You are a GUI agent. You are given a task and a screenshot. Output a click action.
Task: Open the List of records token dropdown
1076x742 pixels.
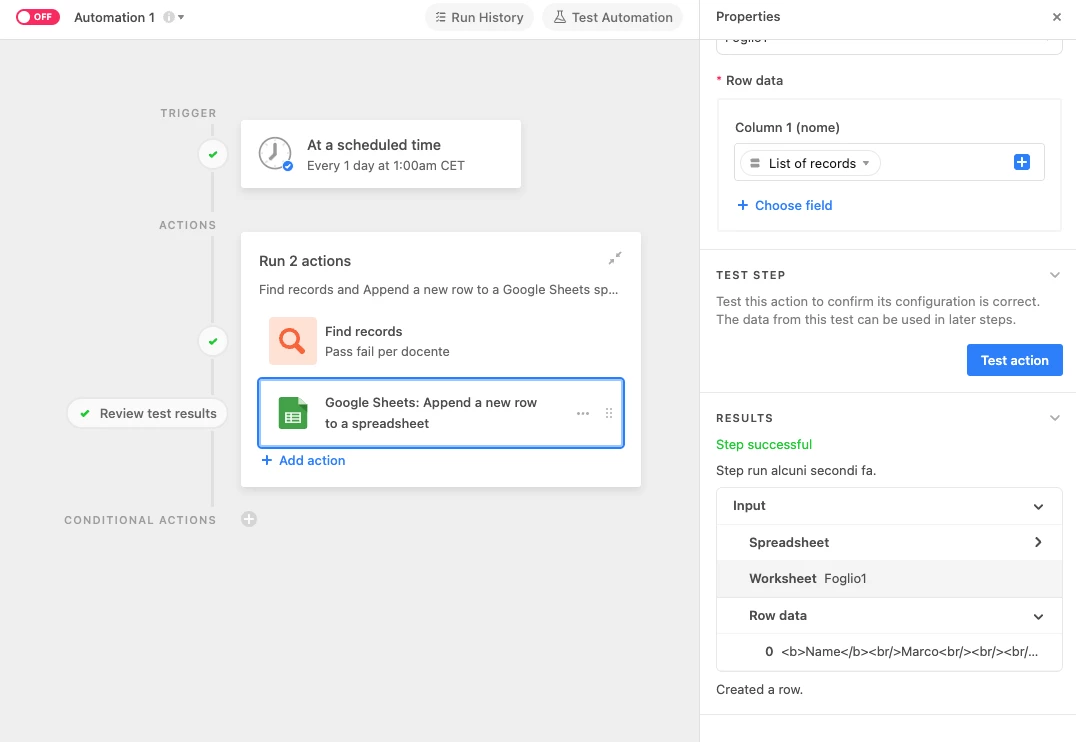pos(866,163)
